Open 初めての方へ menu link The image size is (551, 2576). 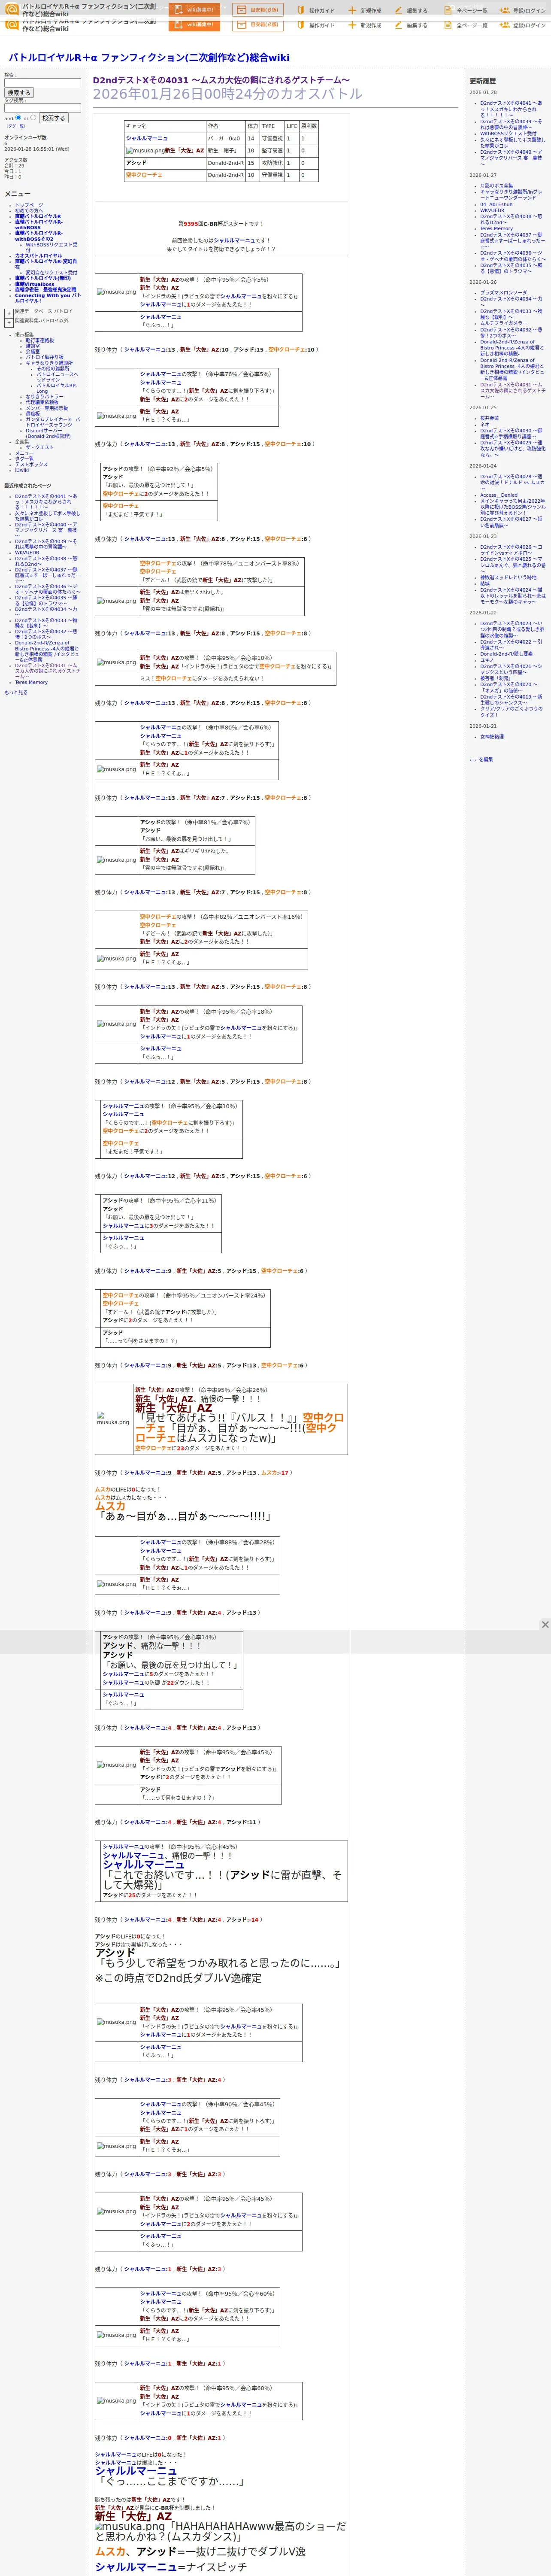coord(29,211)
